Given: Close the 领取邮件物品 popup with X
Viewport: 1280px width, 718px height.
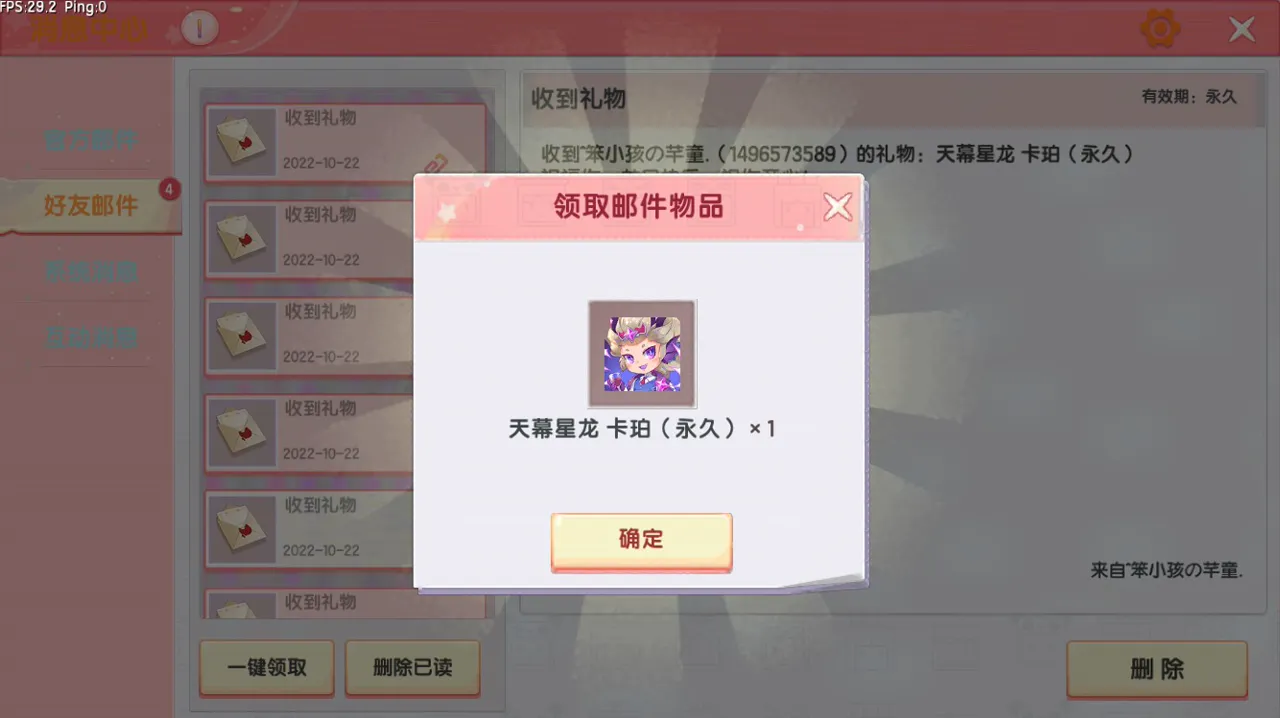Looking at the screenshot, I should 837,207.
